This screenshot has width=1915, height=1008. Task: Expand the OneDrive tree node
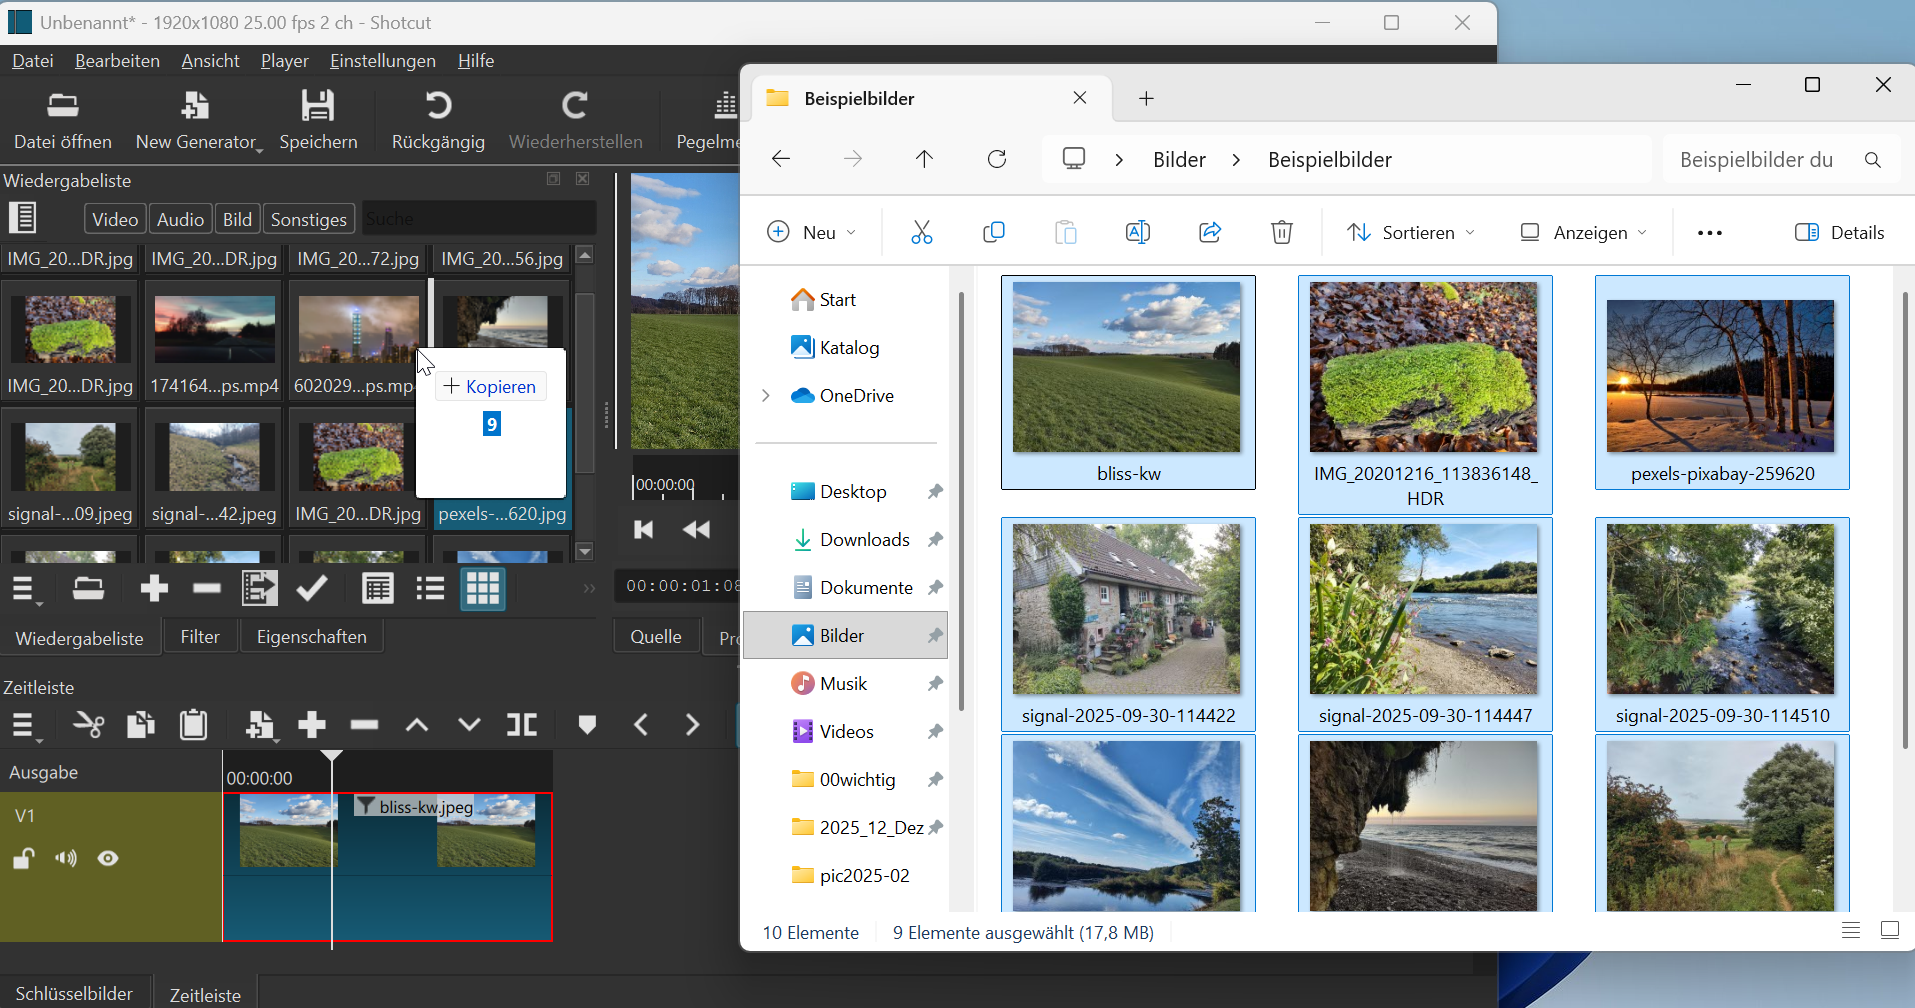click(766, 396)
